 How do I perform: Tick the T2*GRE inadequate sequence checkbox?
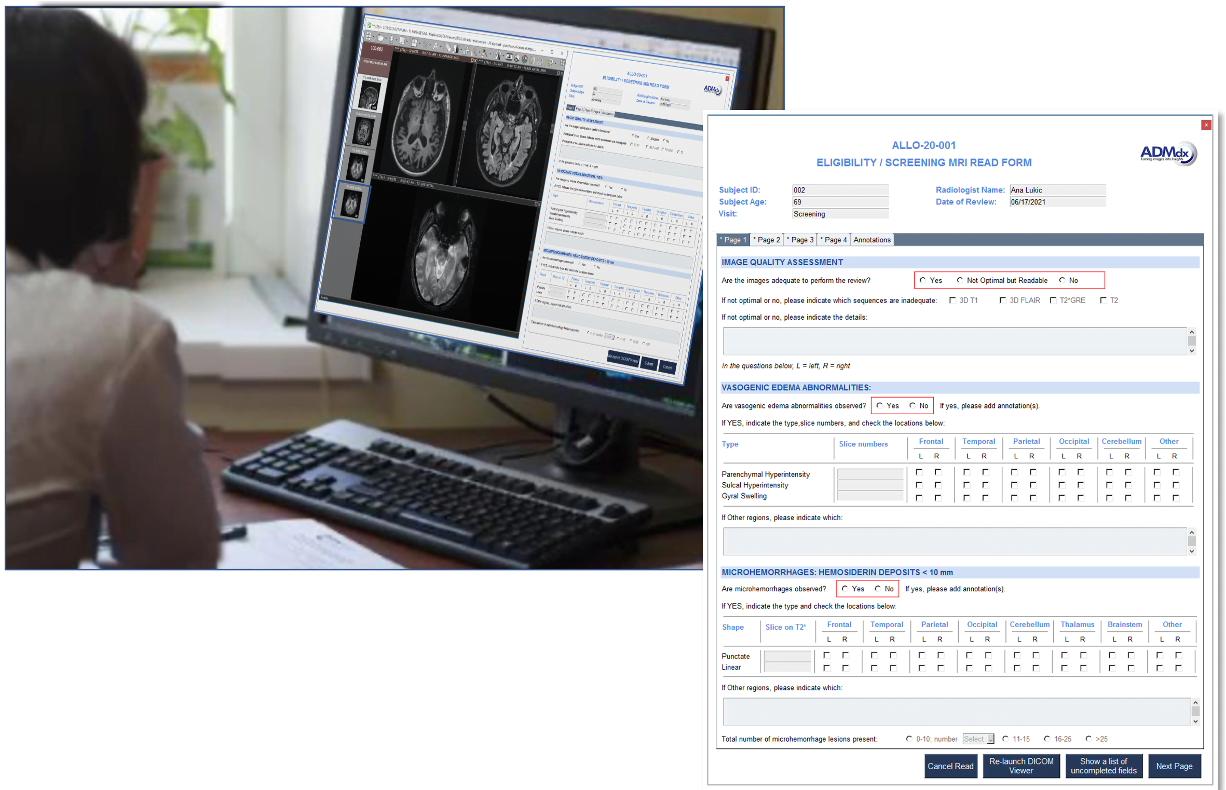[x=1051, y=301]
